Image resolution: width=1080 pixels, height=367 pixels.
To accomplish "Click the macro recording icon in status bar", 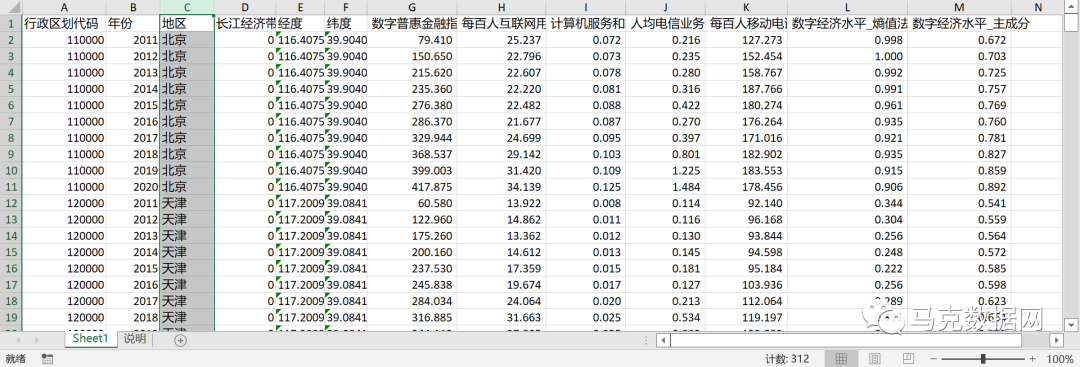I will [48, 359].
